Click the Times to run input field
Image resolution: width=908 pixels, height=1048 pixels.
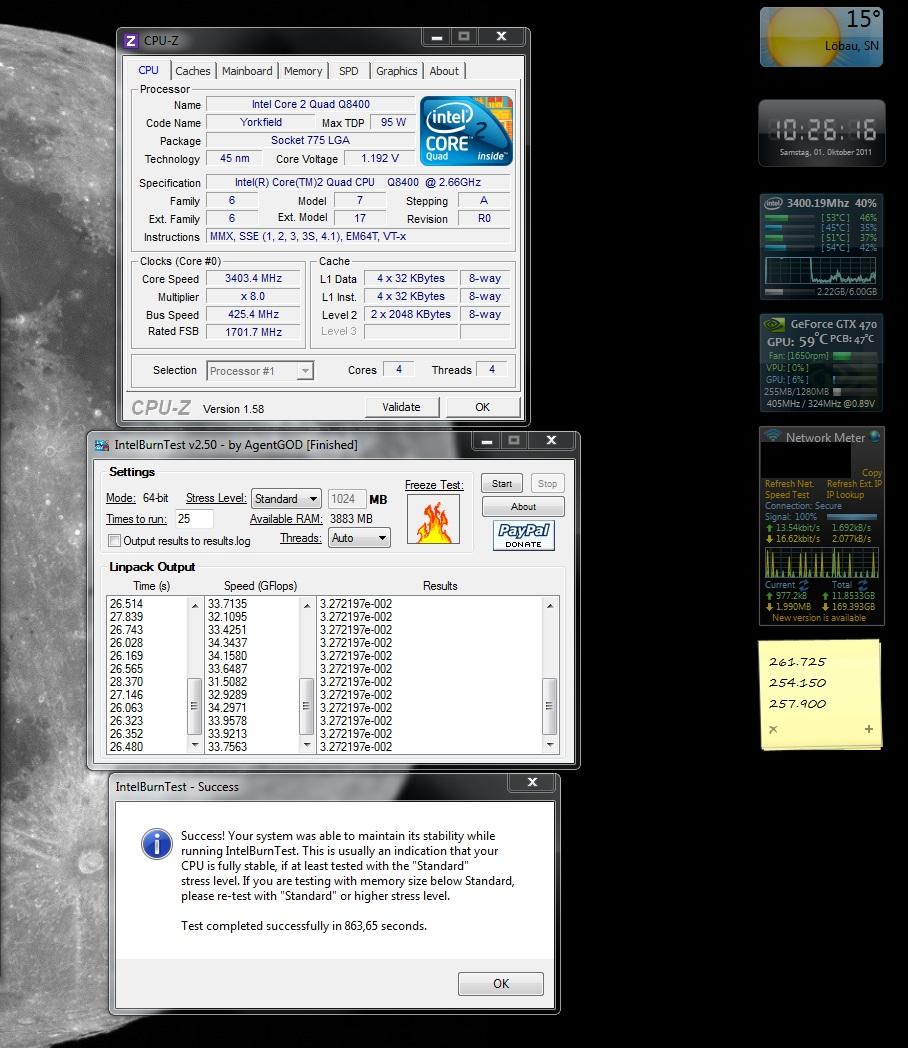(194, 519)
